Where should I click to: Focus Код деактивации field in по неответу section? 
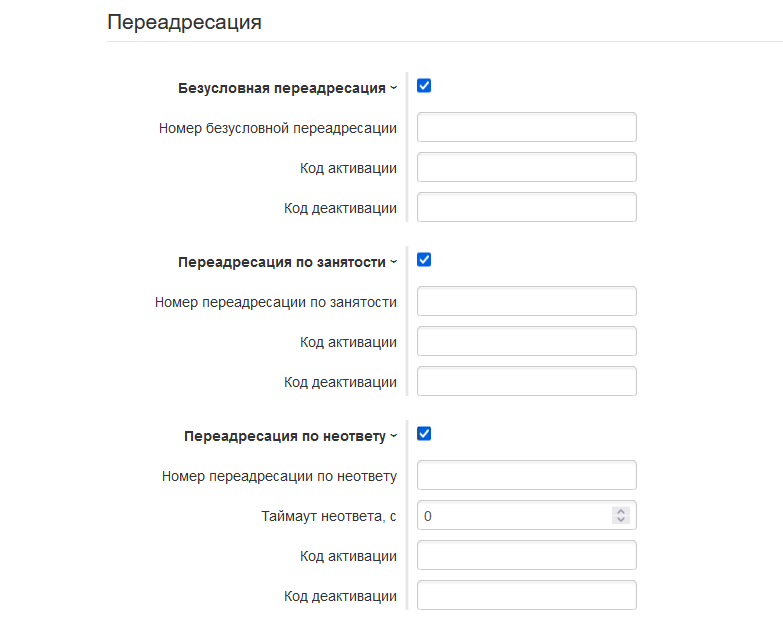tap(526, 596)
